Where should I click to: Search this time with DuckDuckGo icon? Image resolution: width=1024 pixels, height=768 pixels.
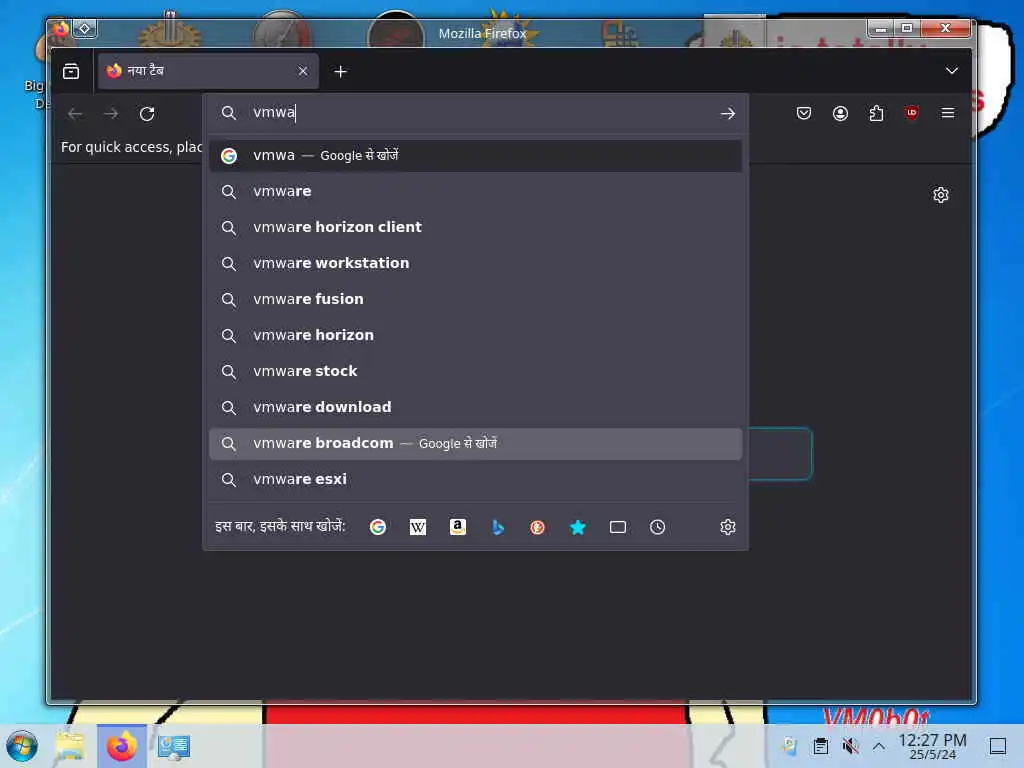pyautogui.click(x=537, y=527)
